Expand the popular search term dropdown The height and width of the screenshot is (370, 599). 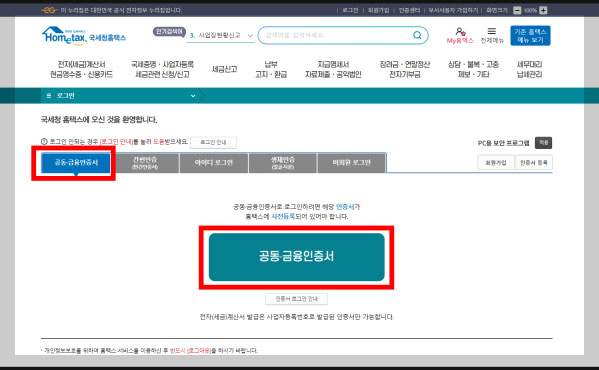click(x=250, y=36)
